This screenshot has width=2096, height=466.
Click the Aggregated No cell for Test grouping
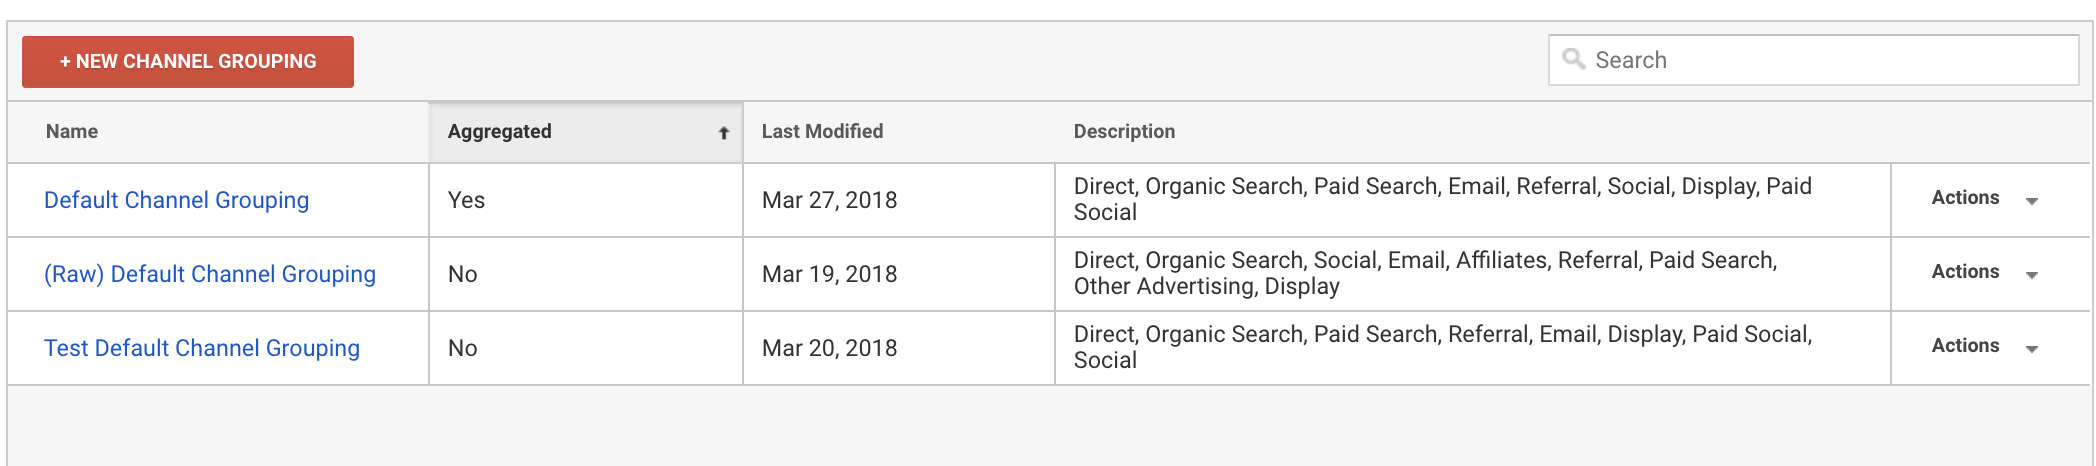pyautogui.click(x=463, y=348)
